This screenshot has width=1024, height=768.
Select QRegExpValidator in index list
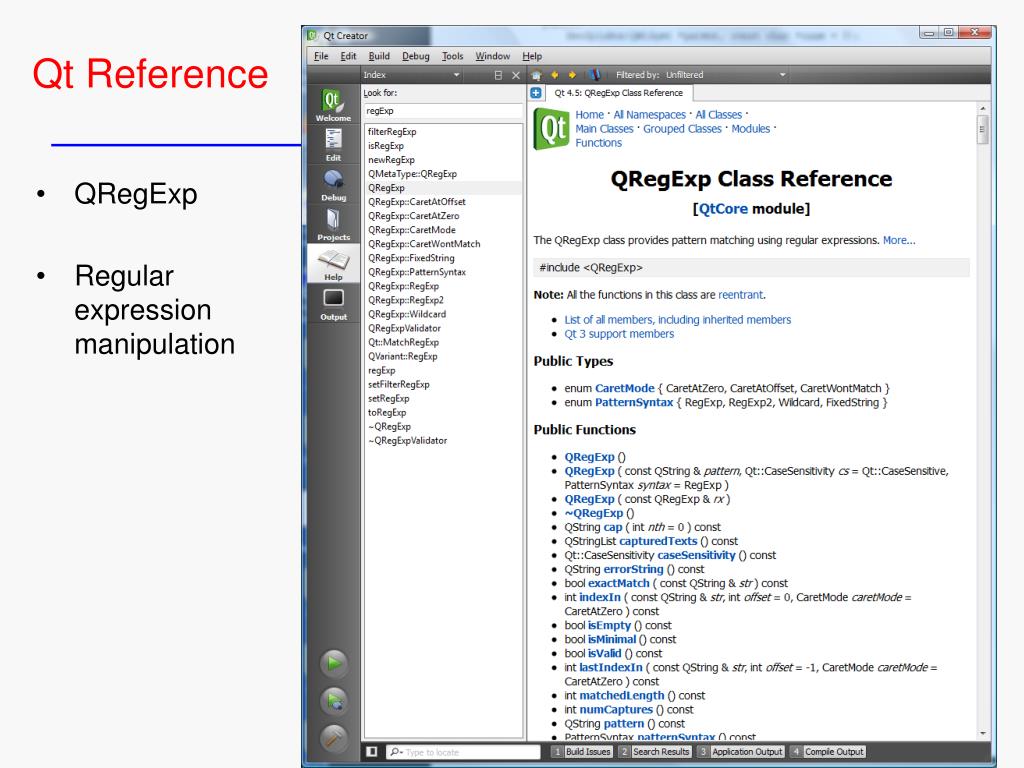coord(443,328)
